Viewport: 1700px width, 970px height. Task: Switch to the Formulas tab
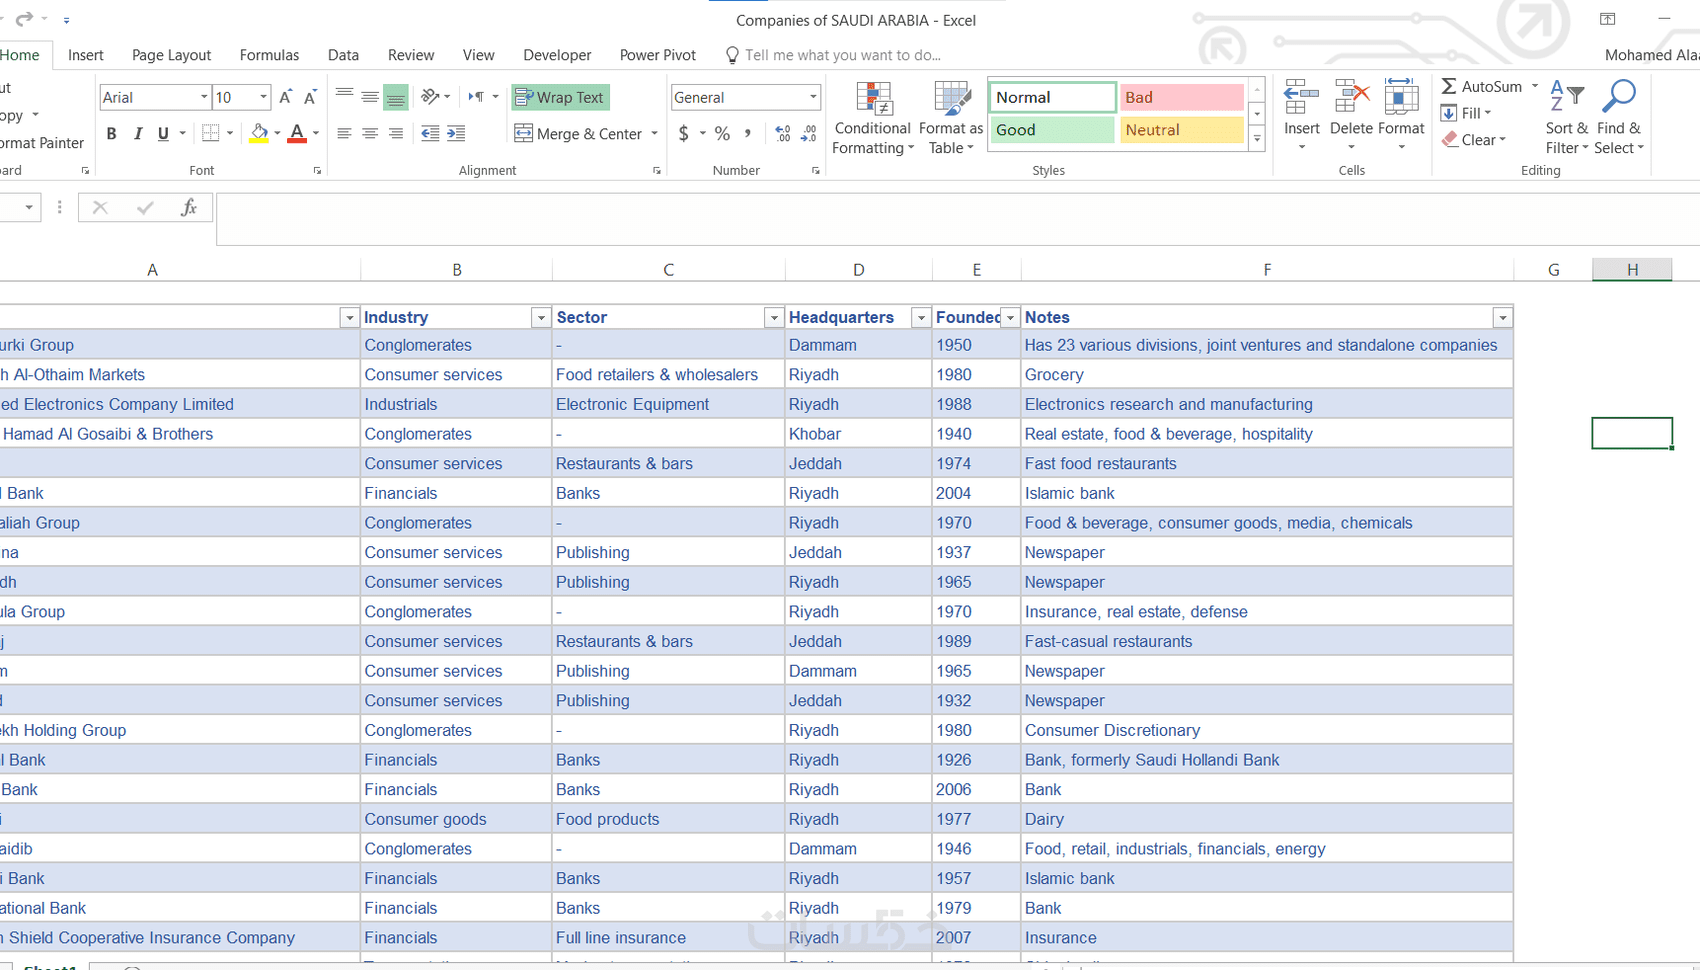269,55
